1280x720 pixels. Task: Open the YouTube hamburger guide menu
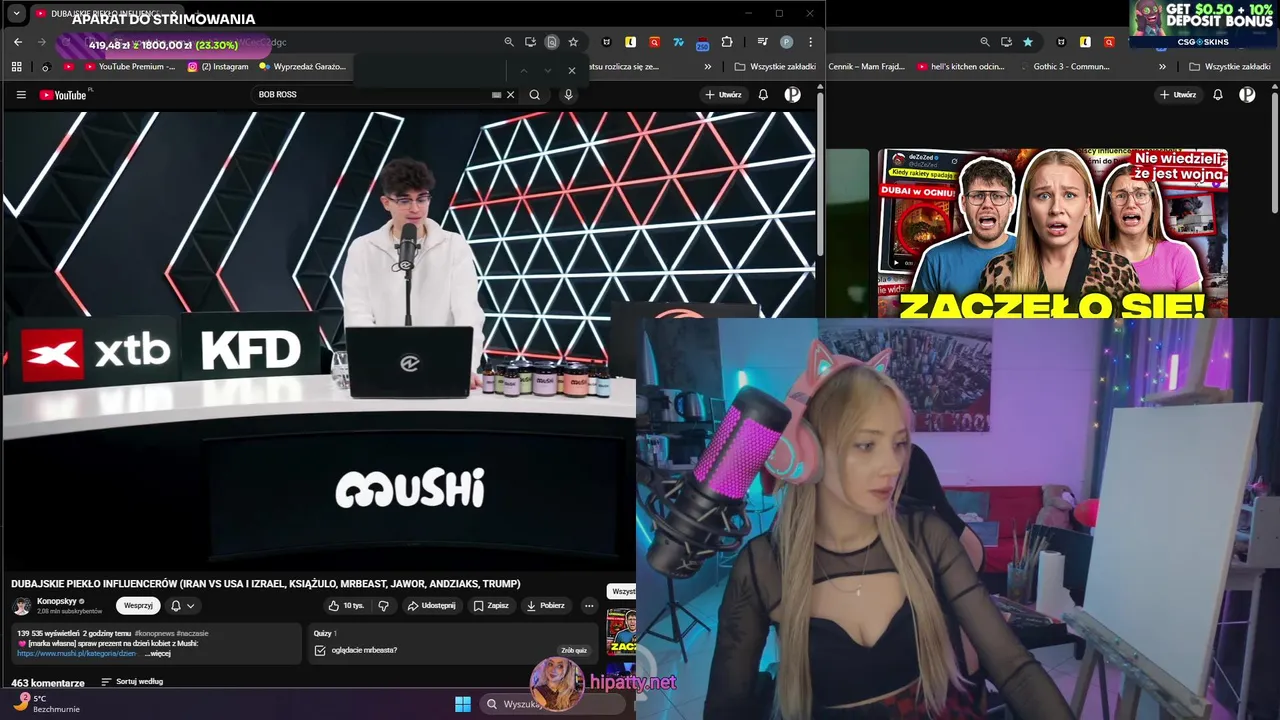pos(21,95)
